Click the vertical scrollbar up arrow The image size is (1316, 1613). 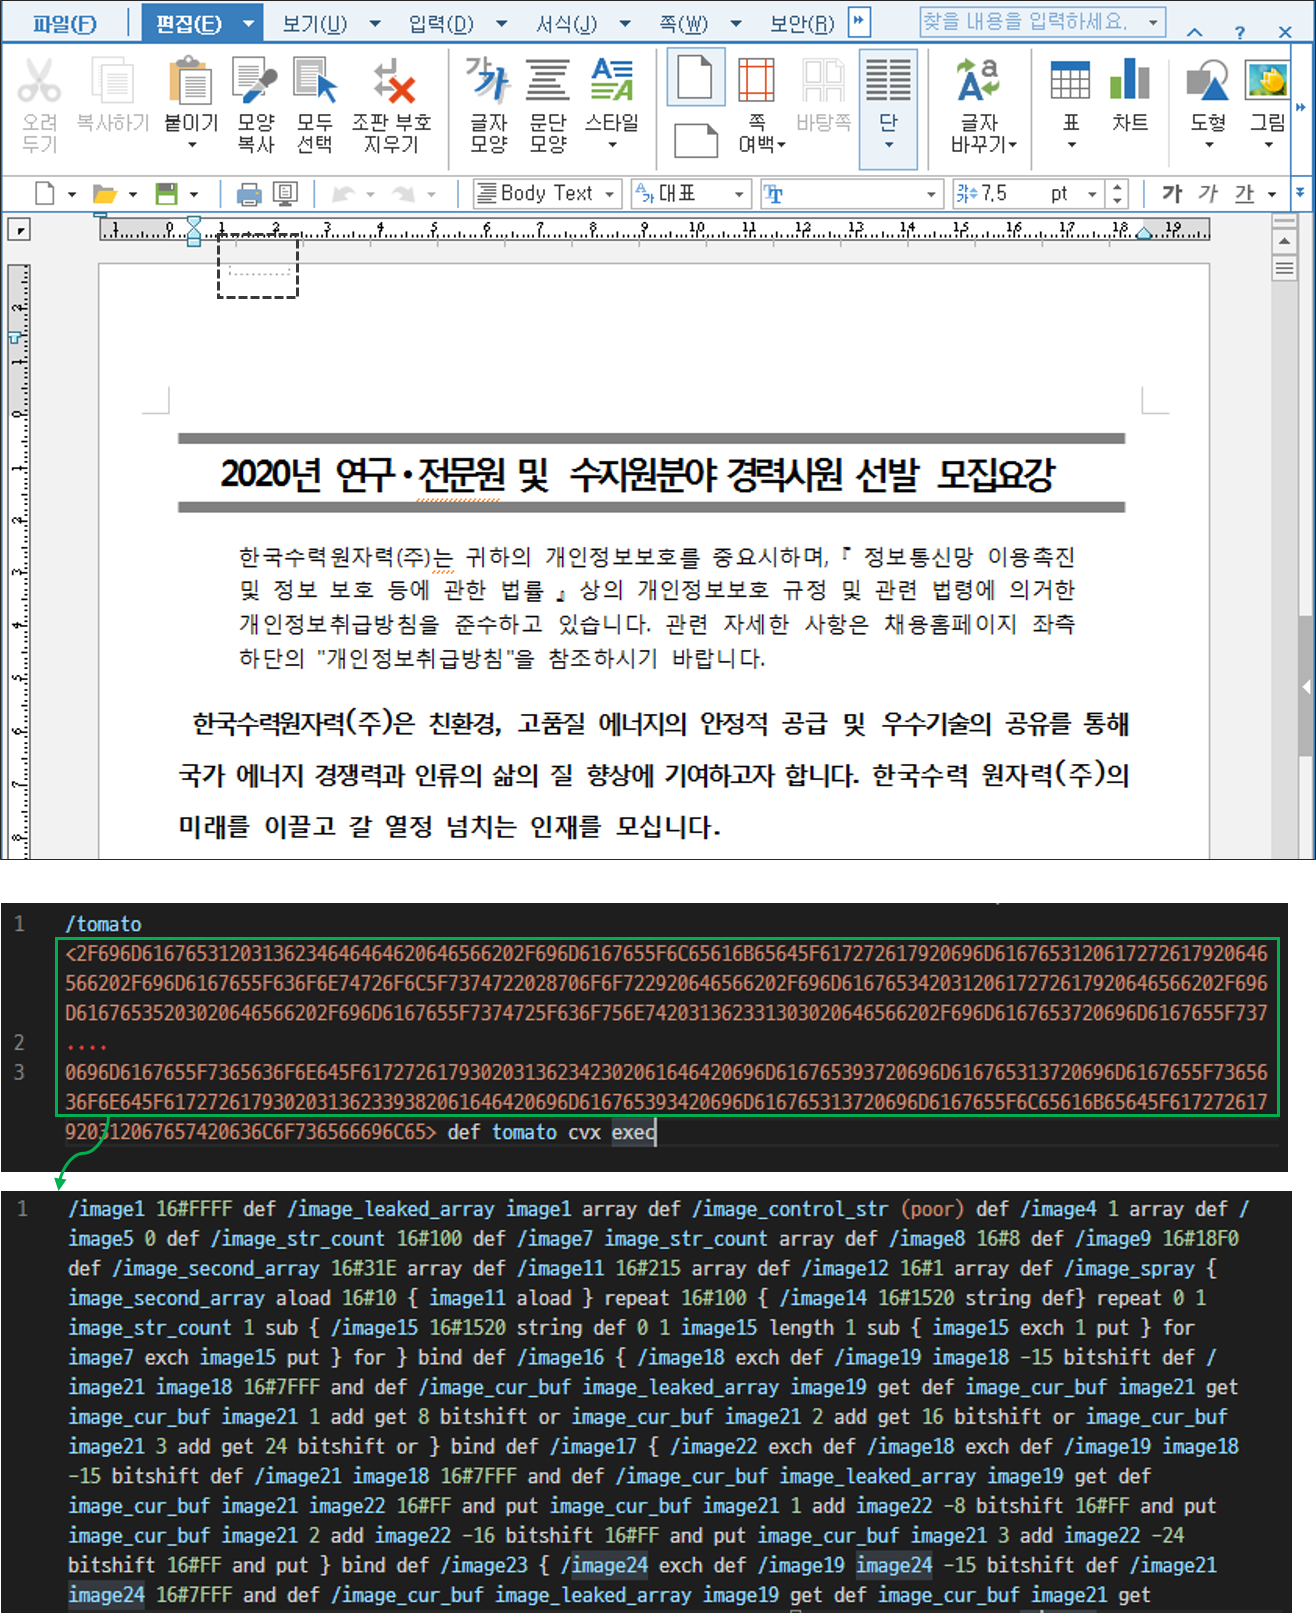1285,240
